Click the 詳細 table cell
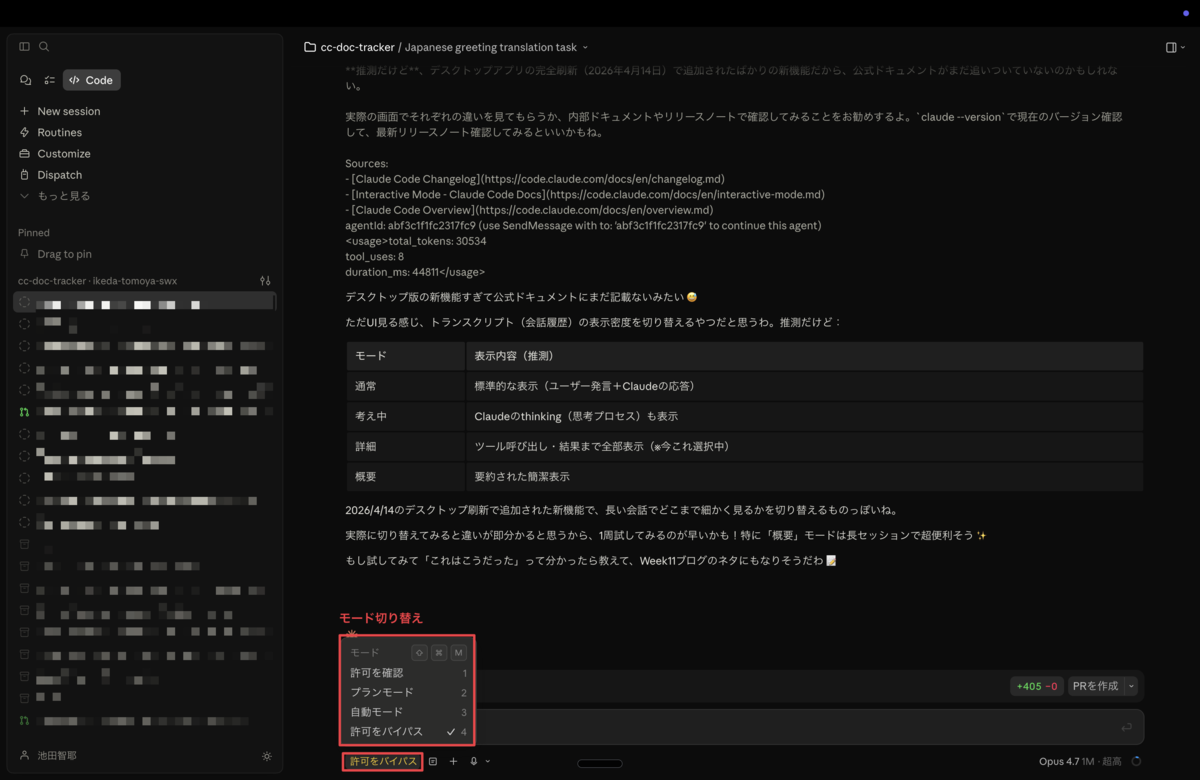1200x780 pixels. 406,447
